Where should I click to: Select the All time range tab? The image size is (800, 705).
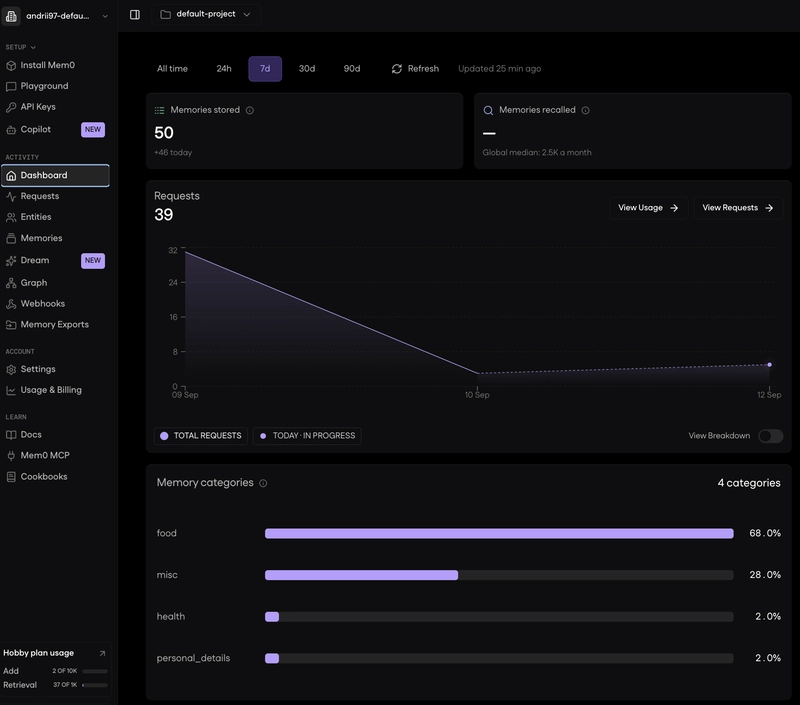click(172, 69)
